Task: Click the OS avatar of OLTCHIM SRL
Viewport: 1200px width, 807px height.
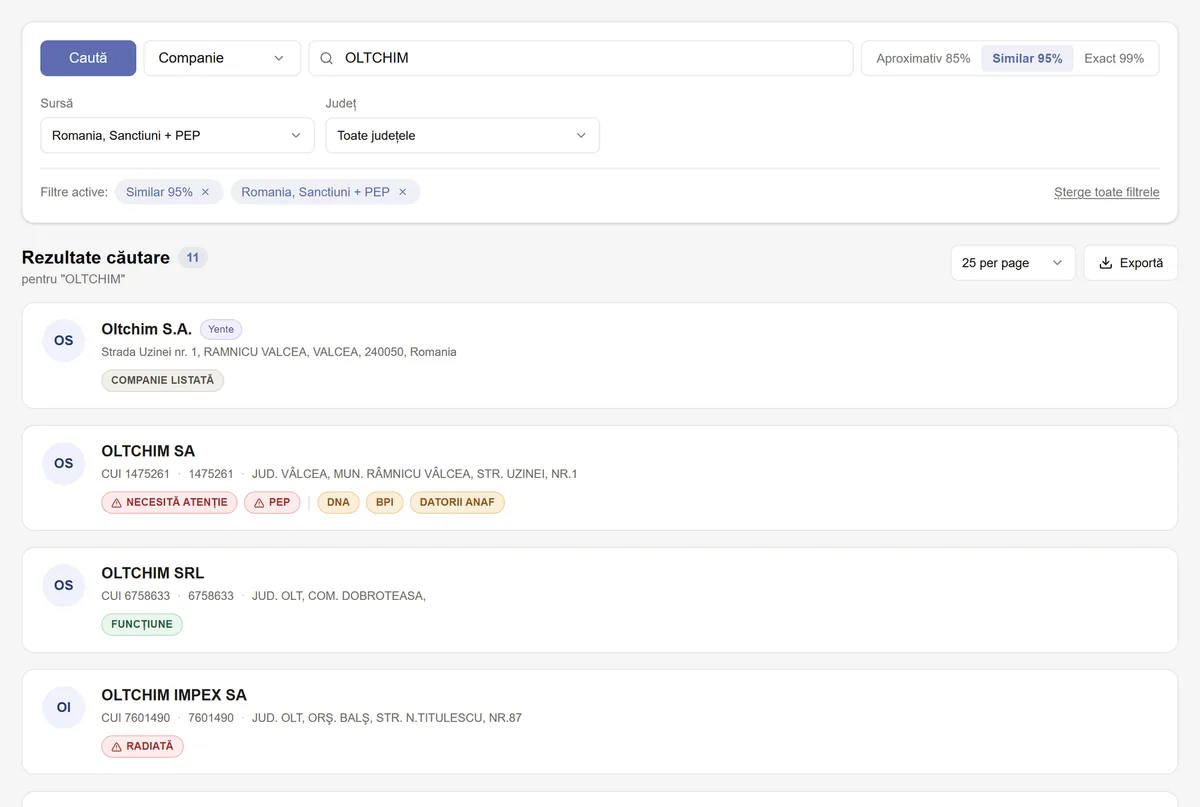Action: pos(64,585)
